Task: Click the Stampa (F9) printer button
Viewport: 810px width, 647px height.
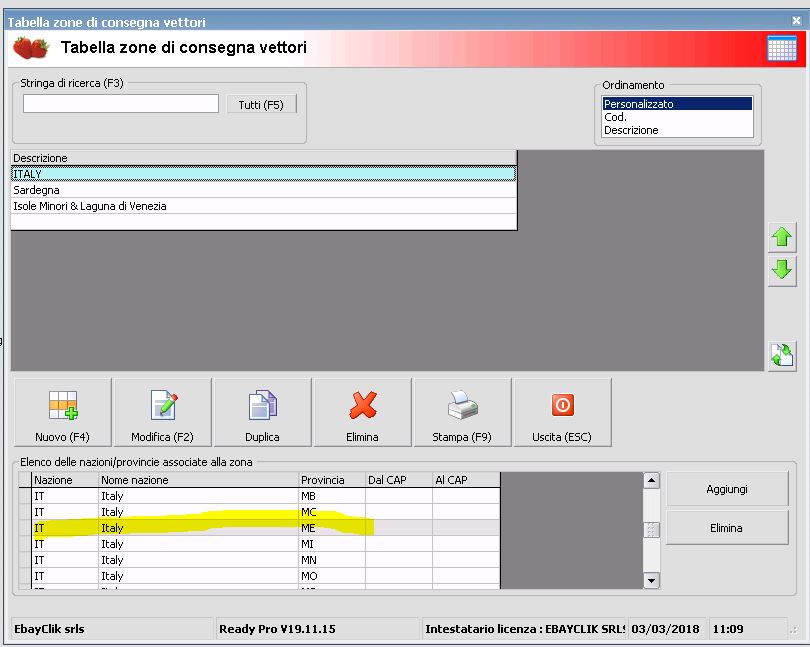Action: coord(462,412)
